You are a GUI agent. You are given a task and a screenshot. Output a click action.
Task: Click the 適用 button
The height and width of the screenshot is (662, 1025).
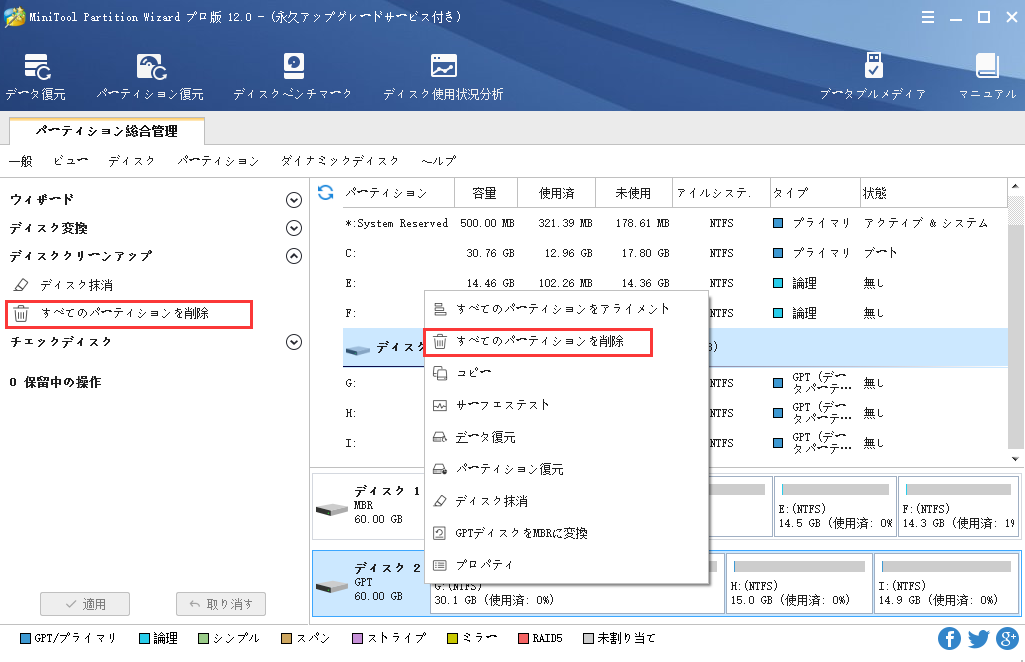point(85,604)
